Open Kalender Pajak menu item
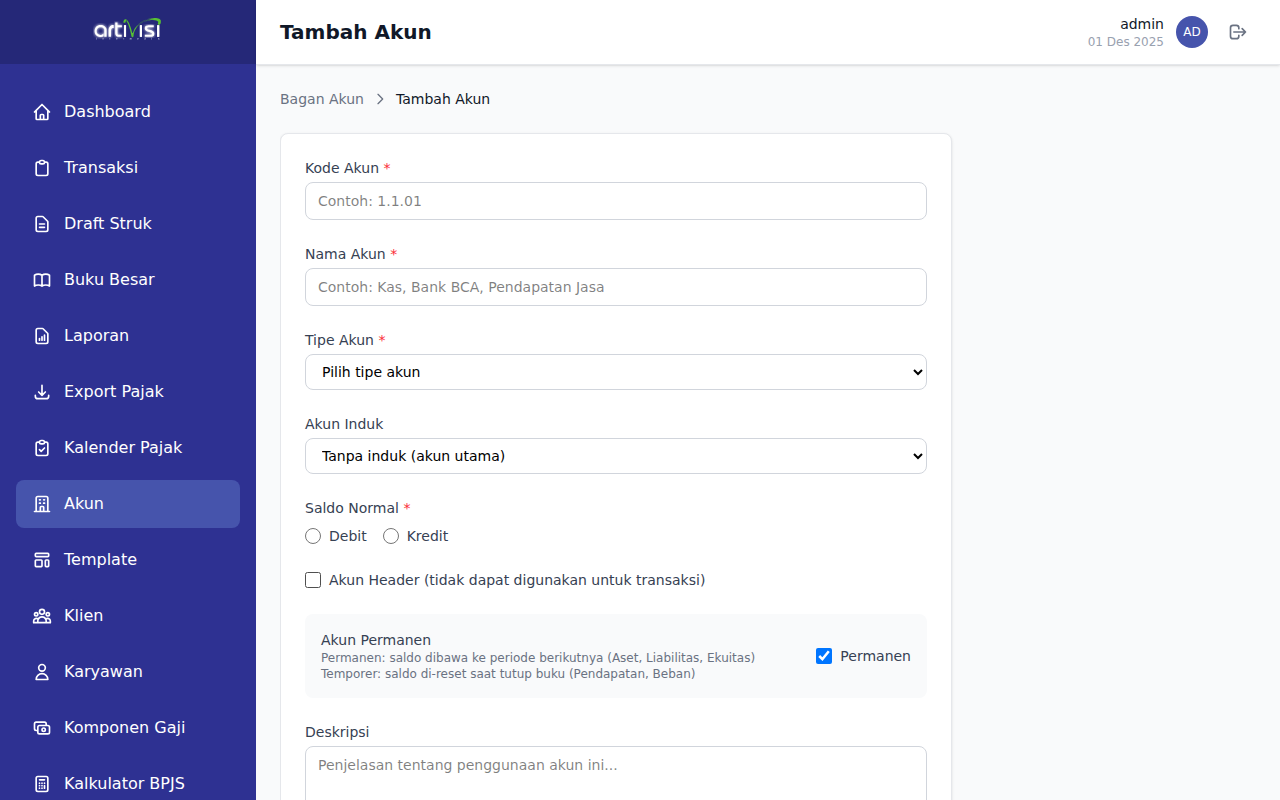 coord(123,448)
